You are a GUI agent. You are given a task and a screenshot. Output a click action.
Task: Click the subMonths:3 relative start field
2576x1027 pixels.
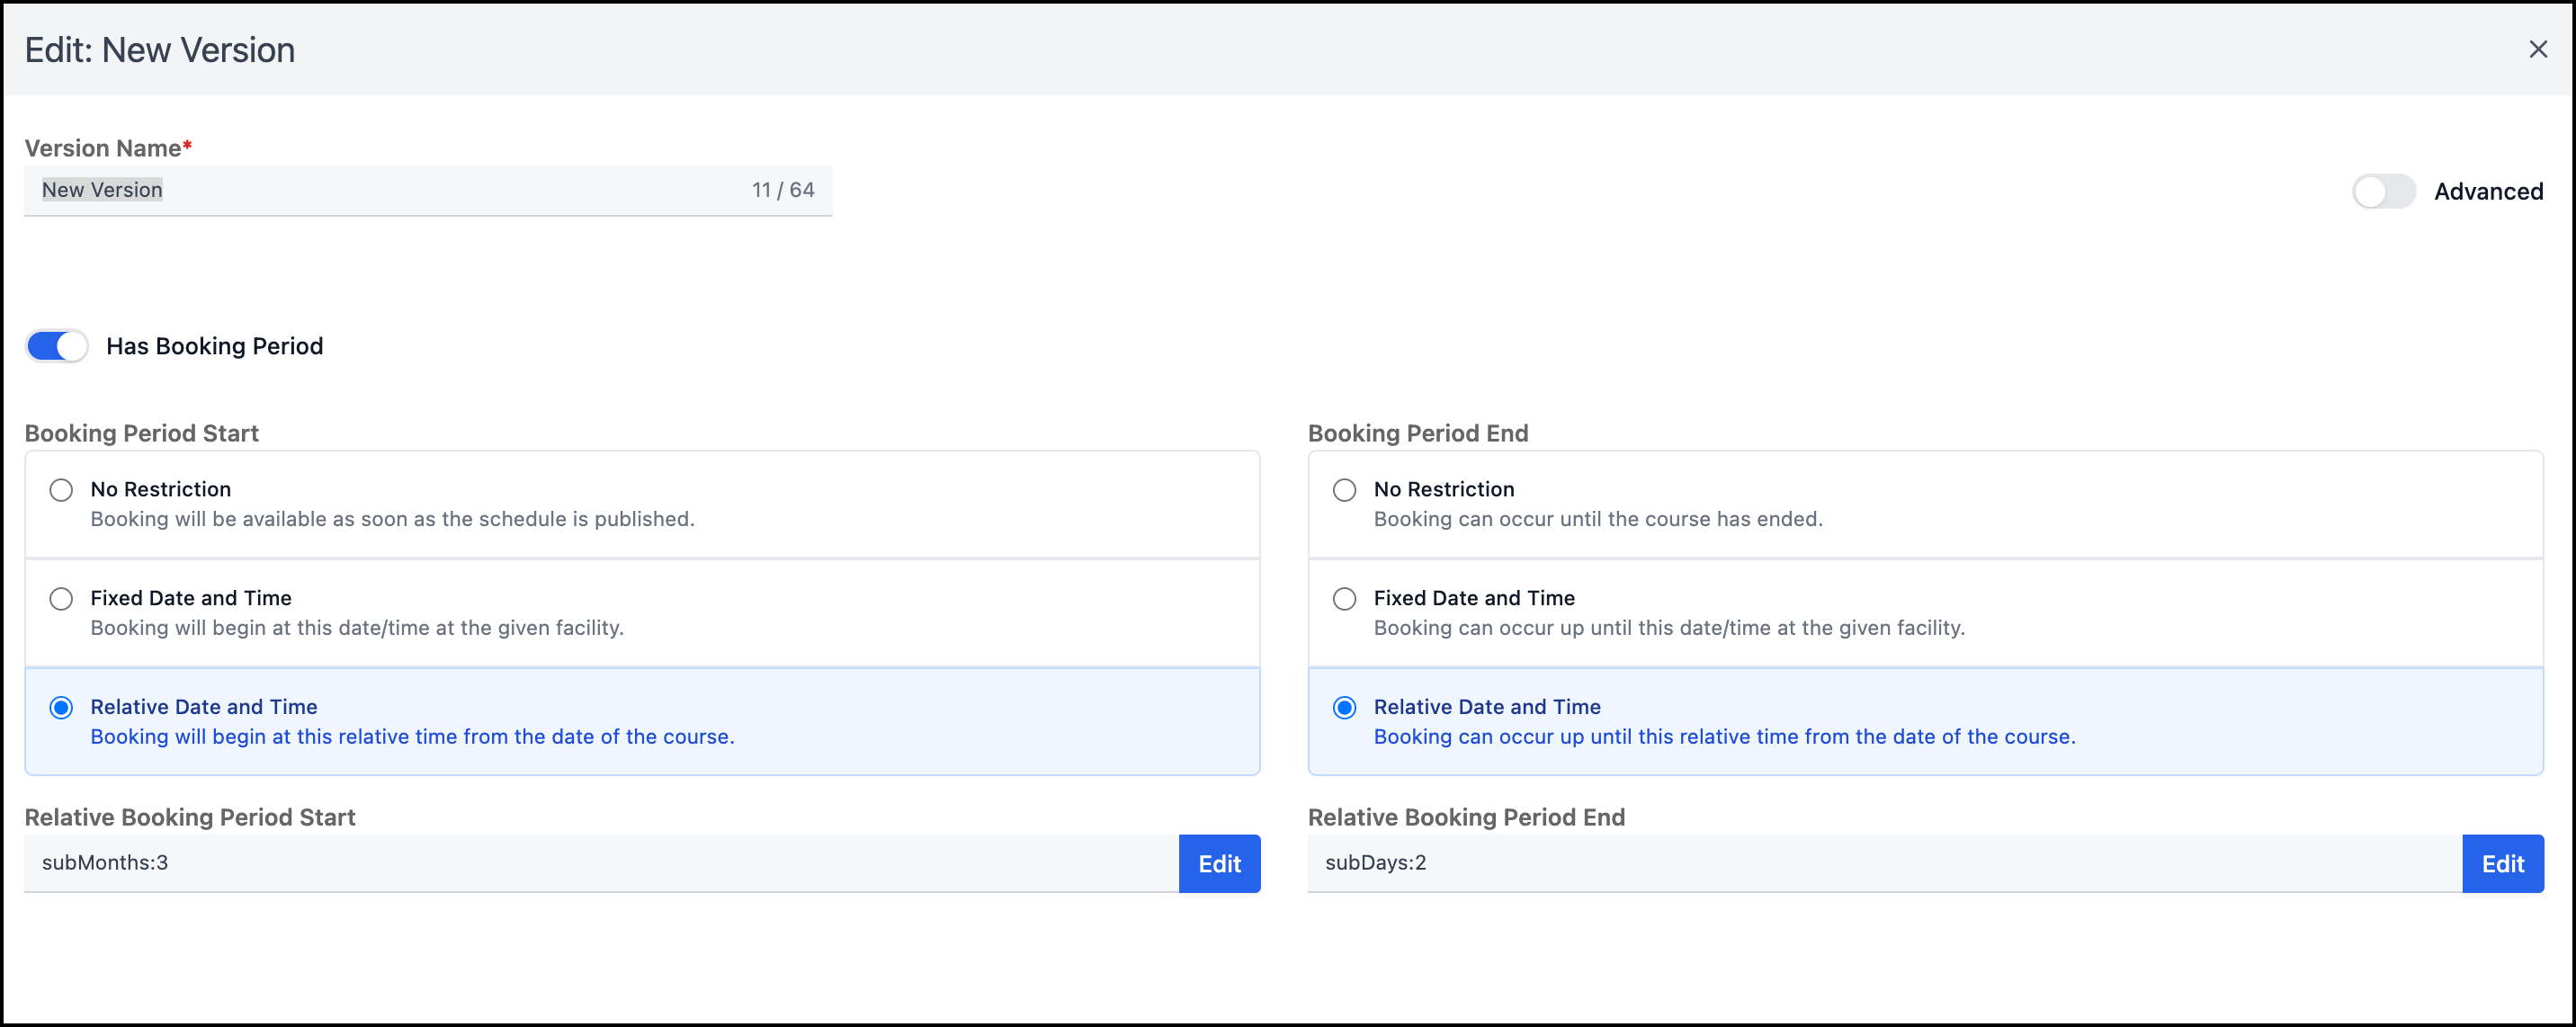[600, 863]
